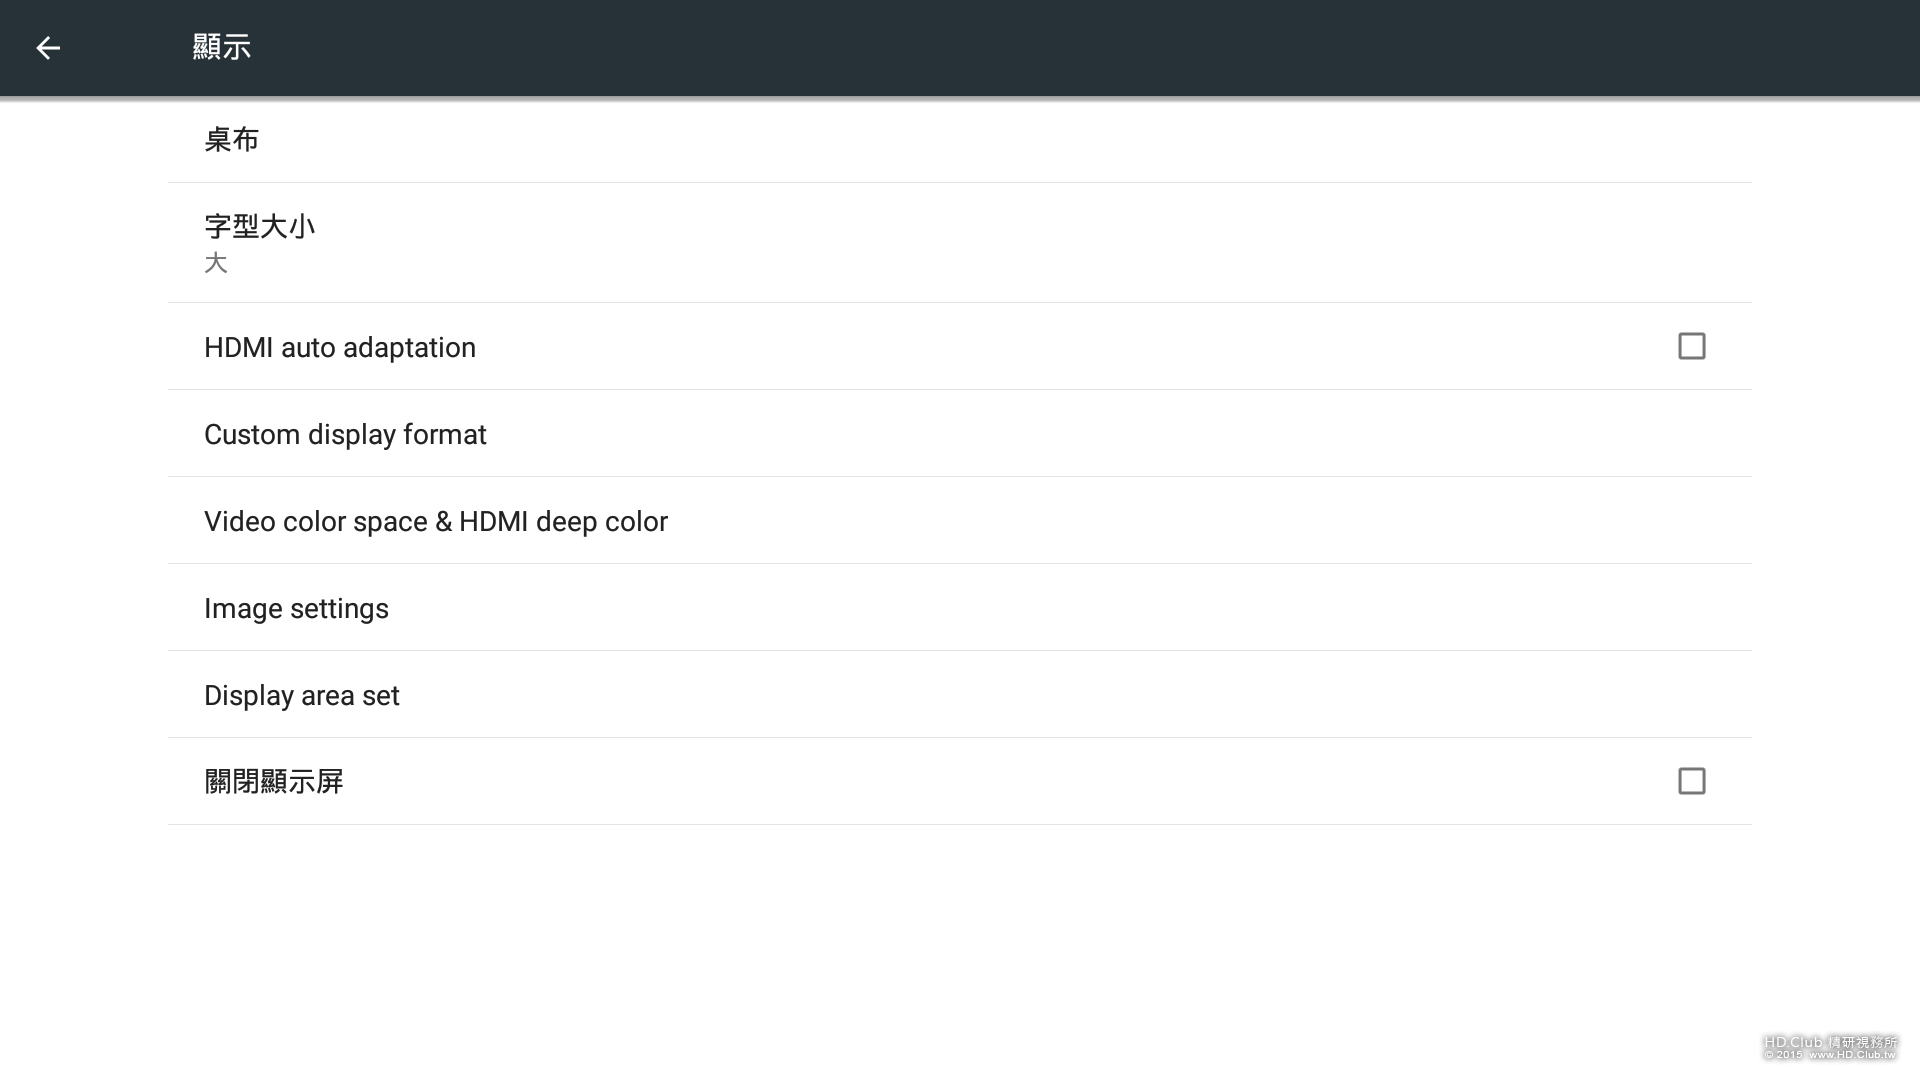Click blank space right of Custom display format
The image size is (1920, 1080).
tap(1100, 435)
